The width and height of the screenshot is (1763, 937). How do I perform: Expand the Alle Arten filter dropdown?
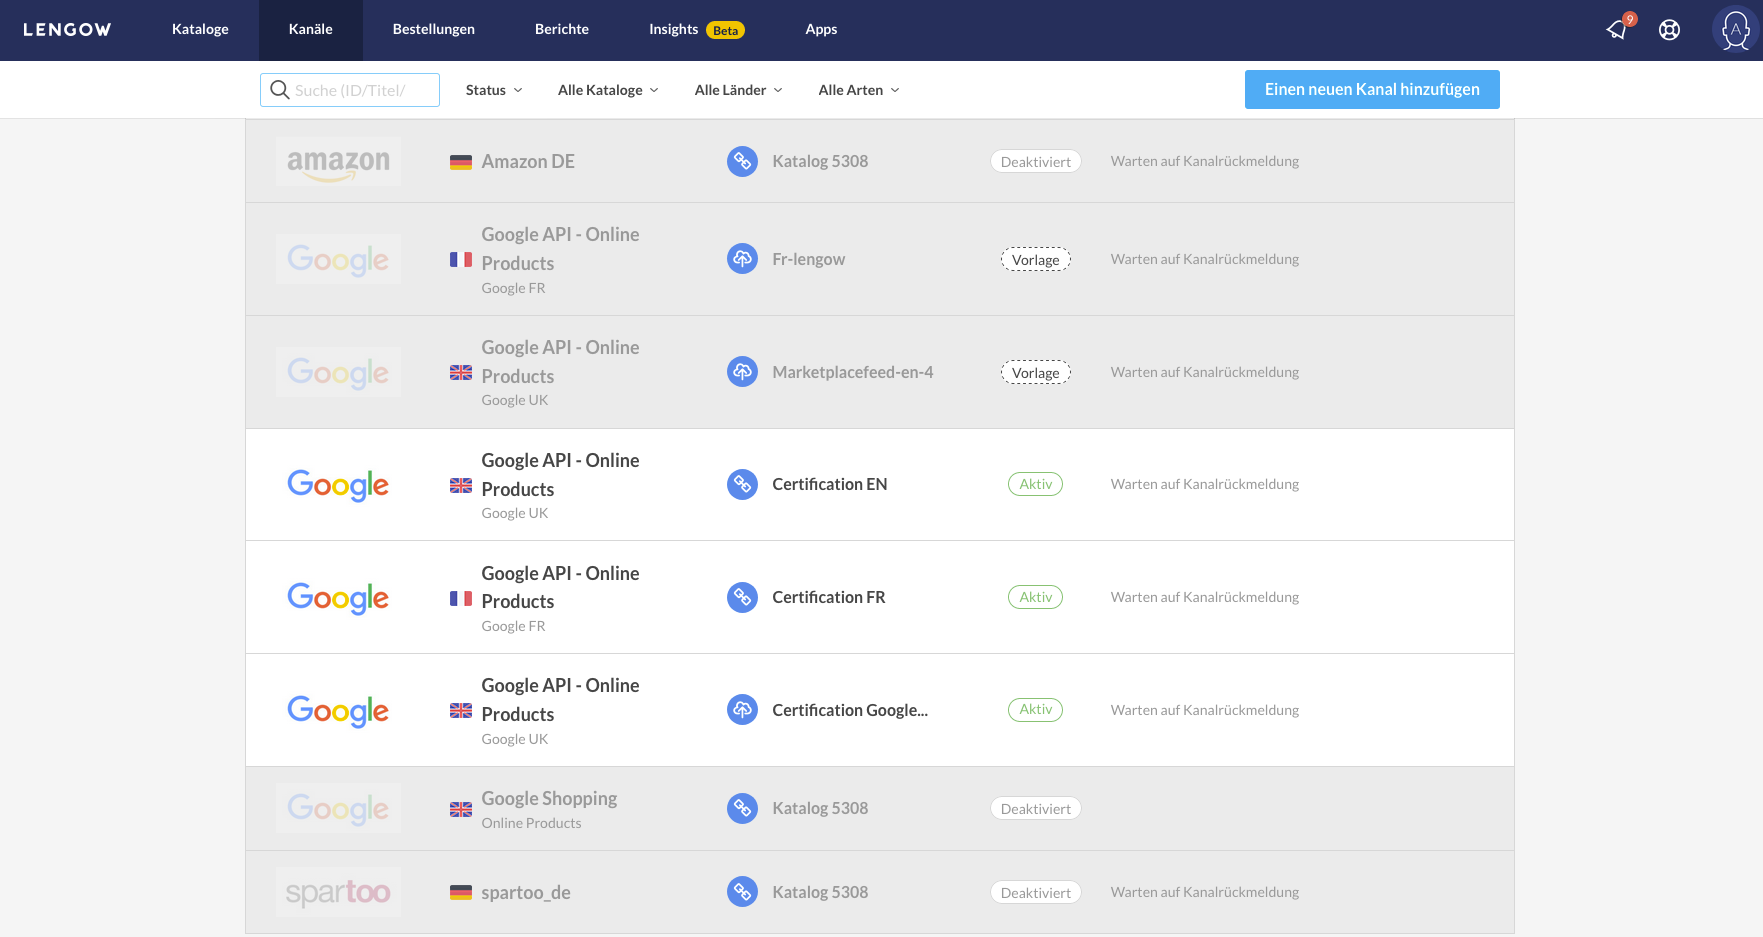point(859,90)
